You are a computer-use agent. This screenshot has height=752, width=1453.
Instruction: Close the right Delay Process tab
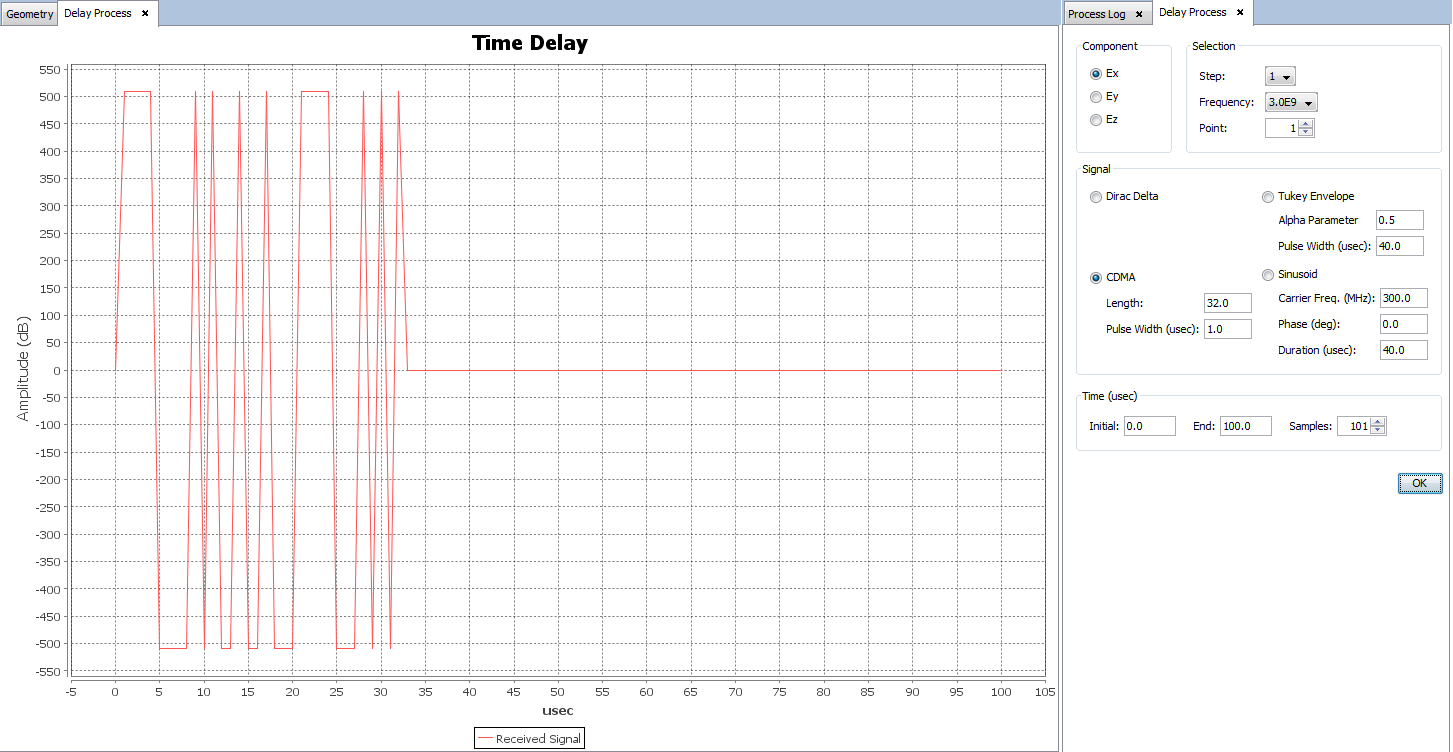tap(1240, 13)
